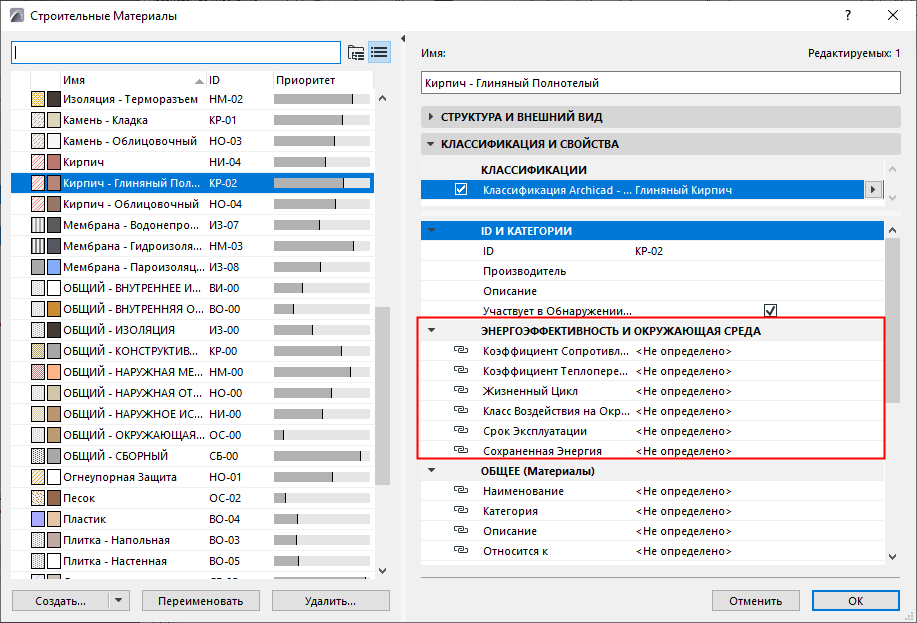Click Срок Эксплуатации value <Не определено>
Screen dimensions: 917x623
684,431
